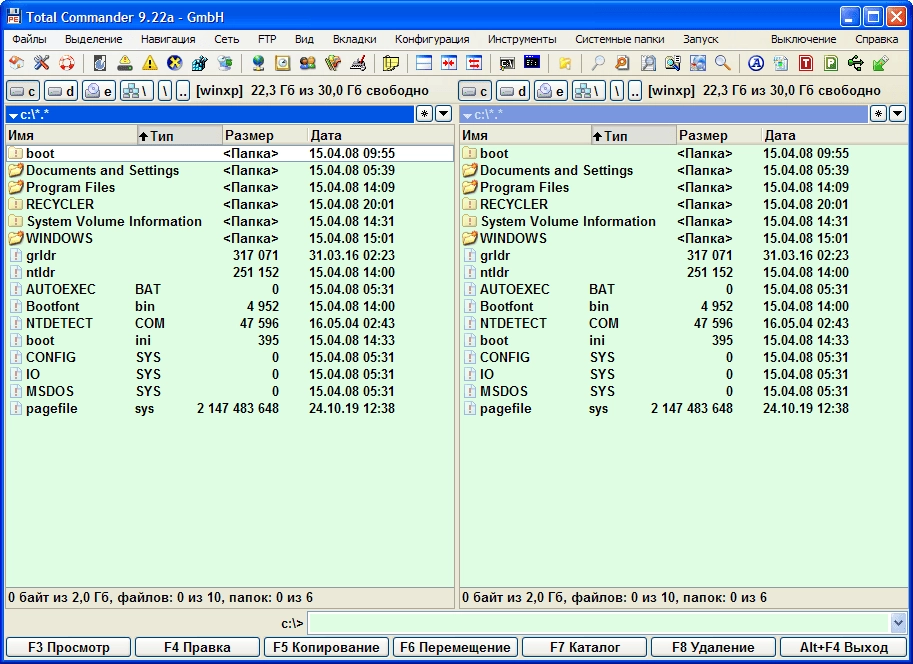Open left panel favorites asterisk button
The image size is (913, 664).
tap(424, 114)
